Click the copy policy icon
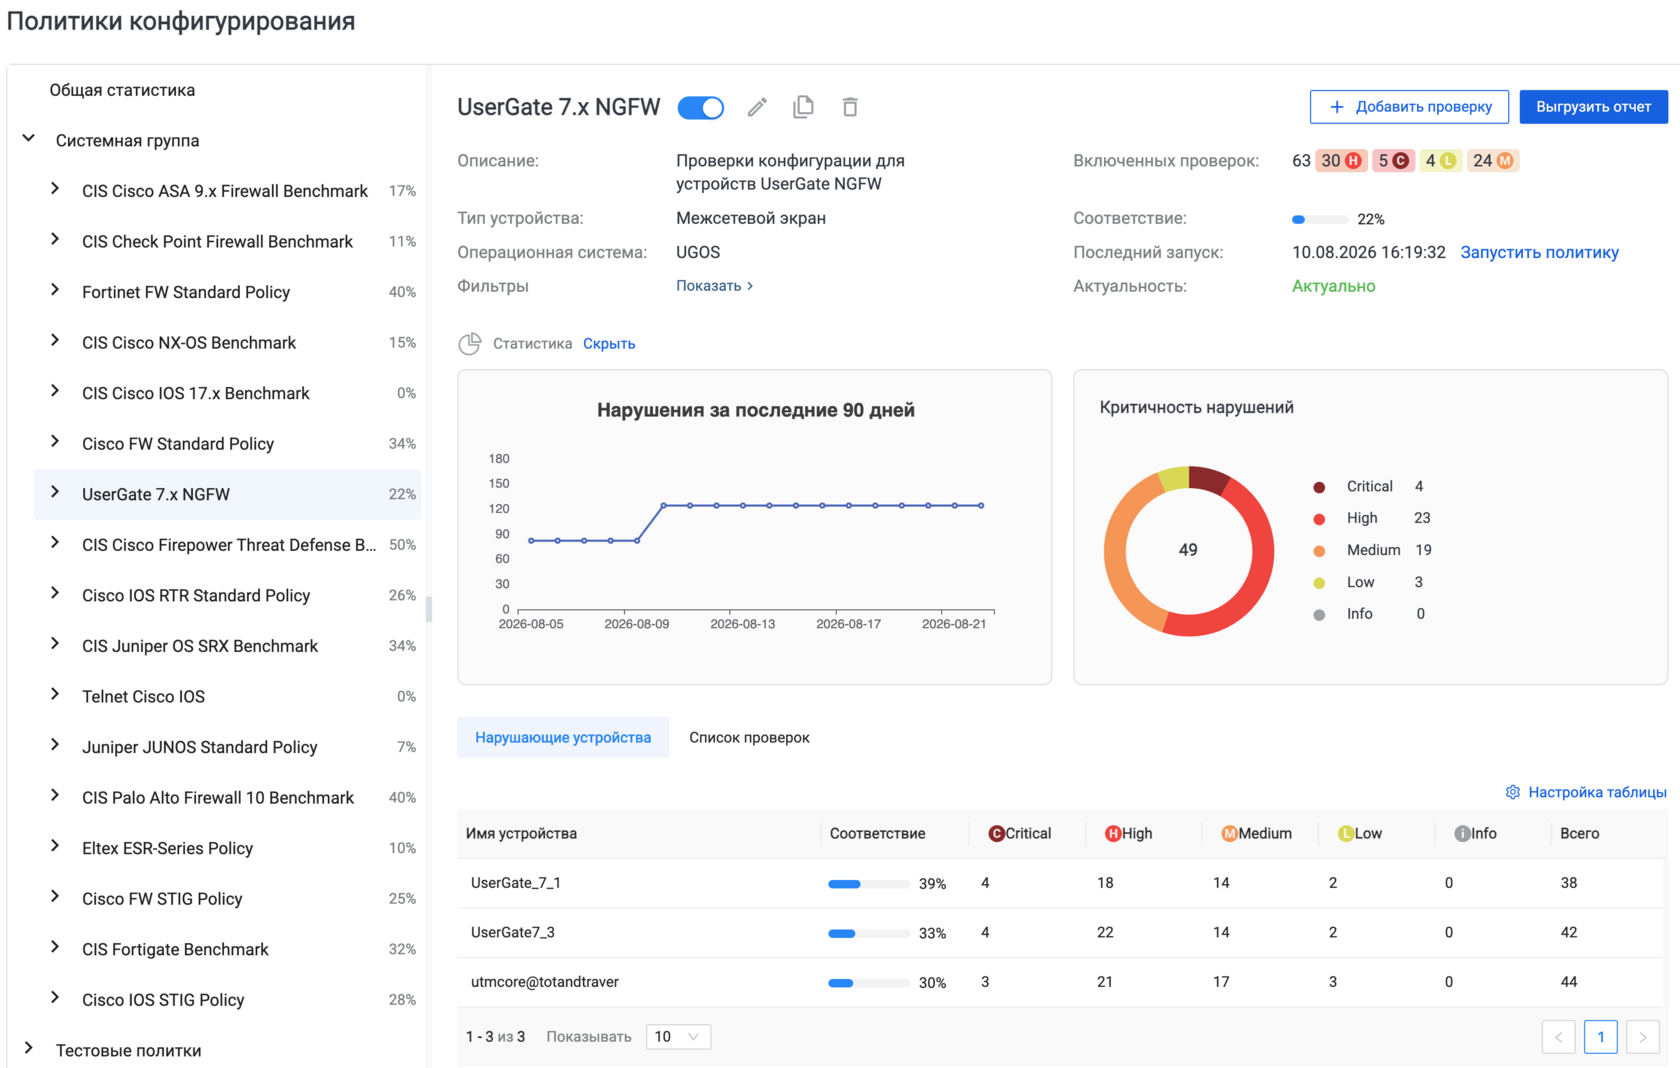This screenshot has height=1068, width=1680. click(x=803, y=107)
